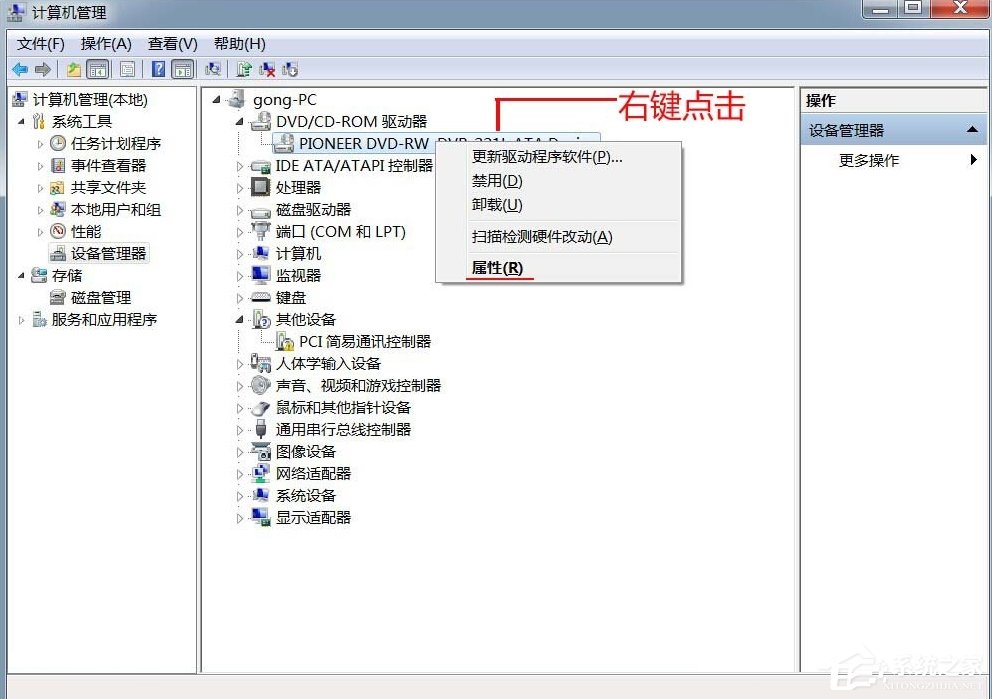Open the 查看(V) menu
This screenshot has height=699, width=992.
(x=170, y=43)
